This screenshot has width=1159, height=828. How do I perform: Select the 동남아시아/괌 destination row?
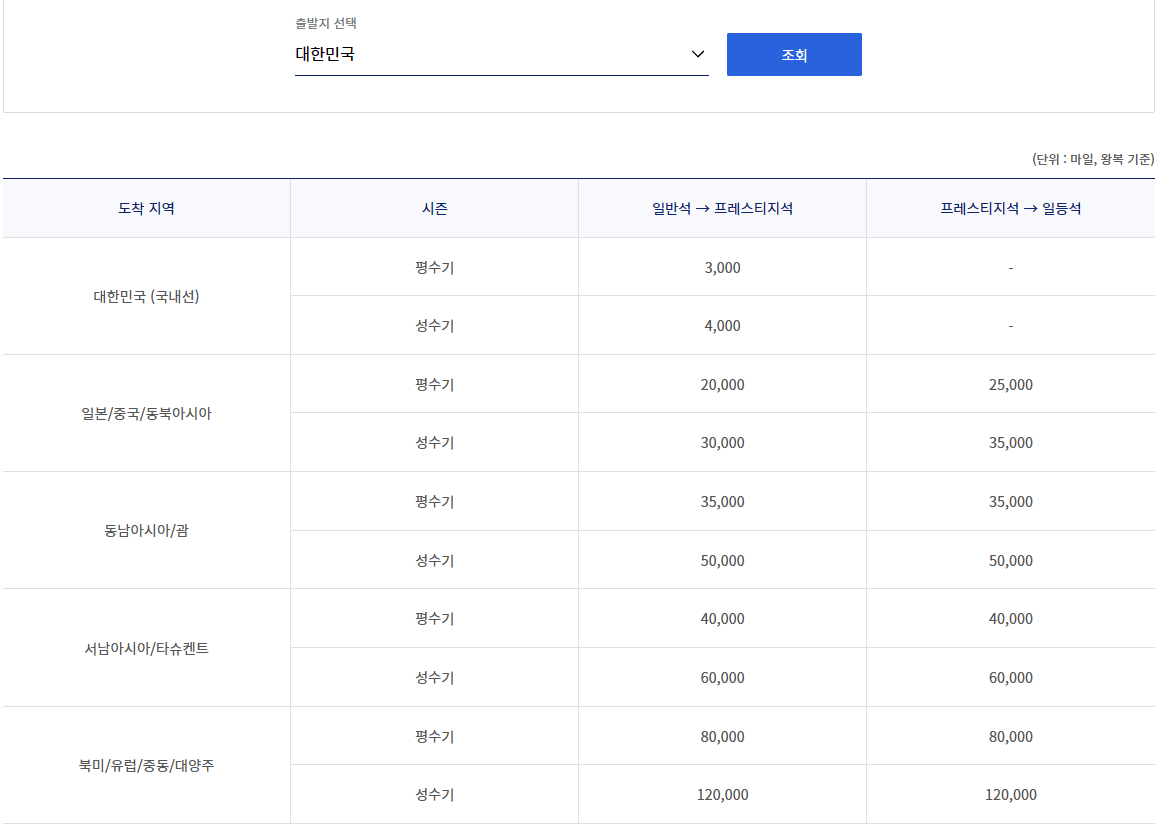tap(145, 530)
